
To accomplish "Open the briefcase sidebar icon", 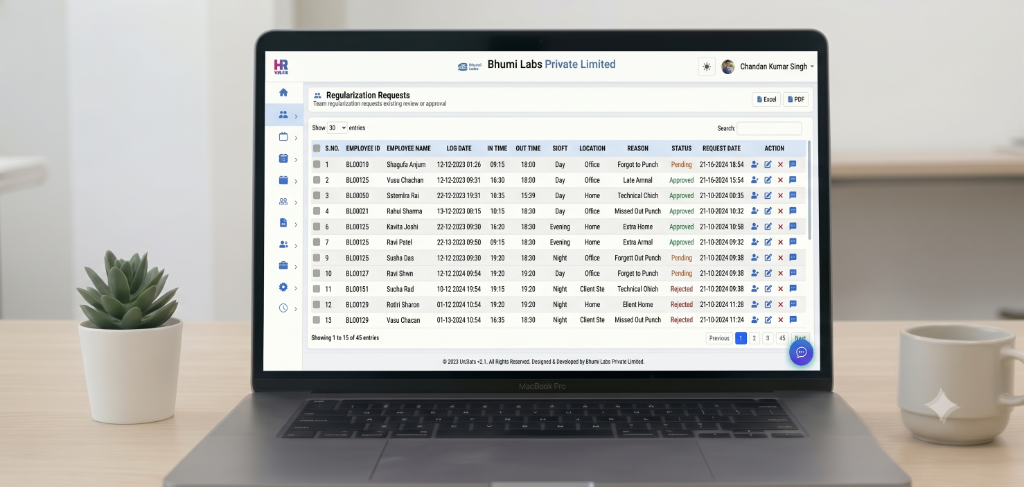I will [283, 265].
